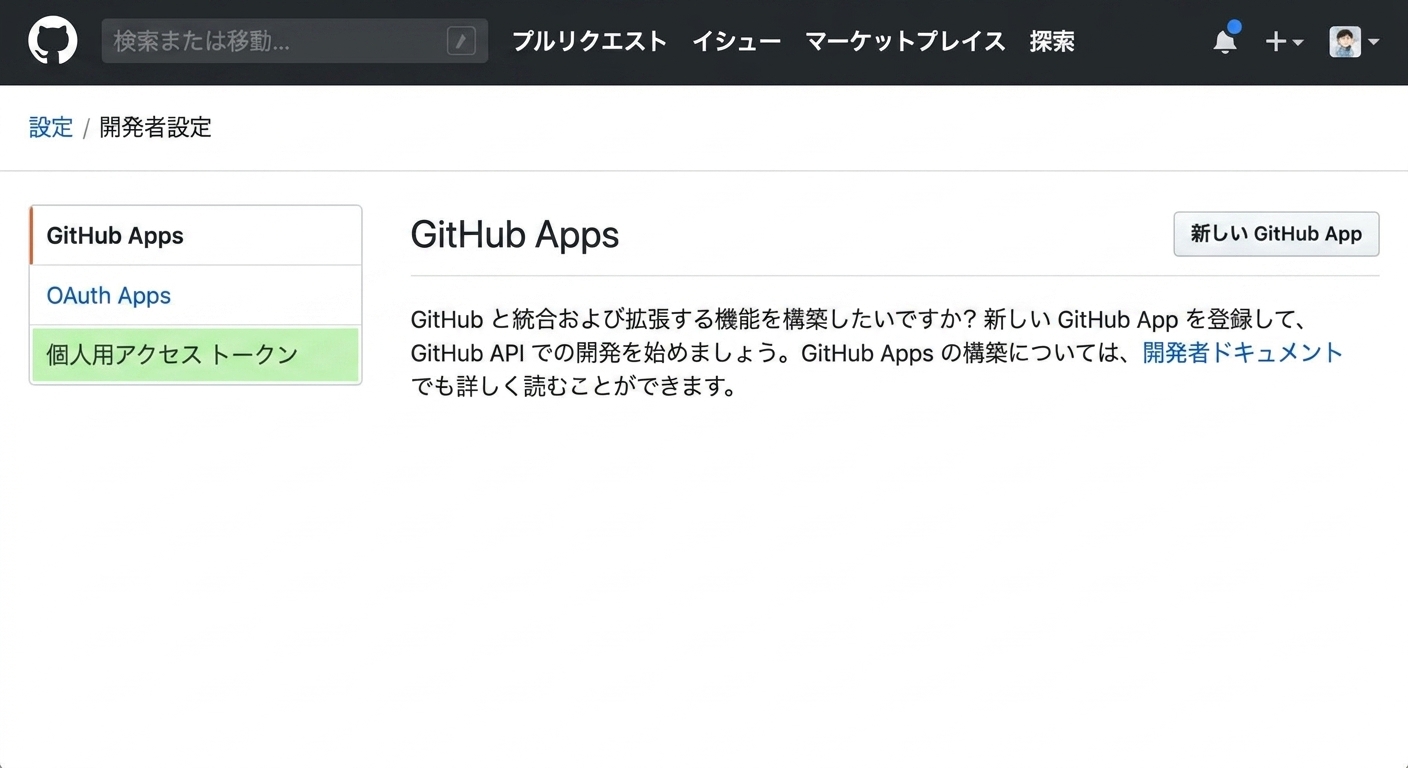Click the slash shortcut icon in search

pyautogui.click(x=461, y=41)
